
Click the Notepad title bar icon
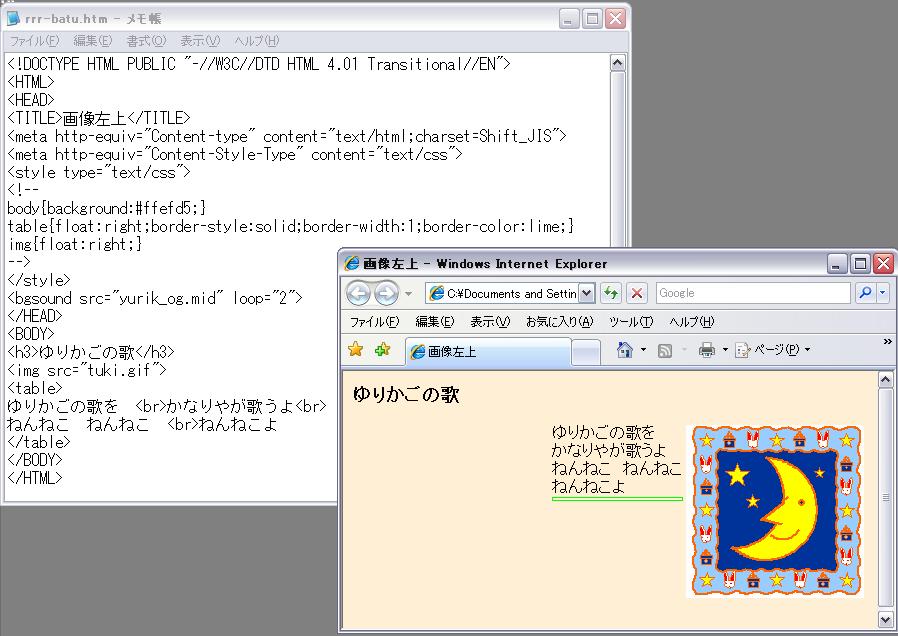13,18
